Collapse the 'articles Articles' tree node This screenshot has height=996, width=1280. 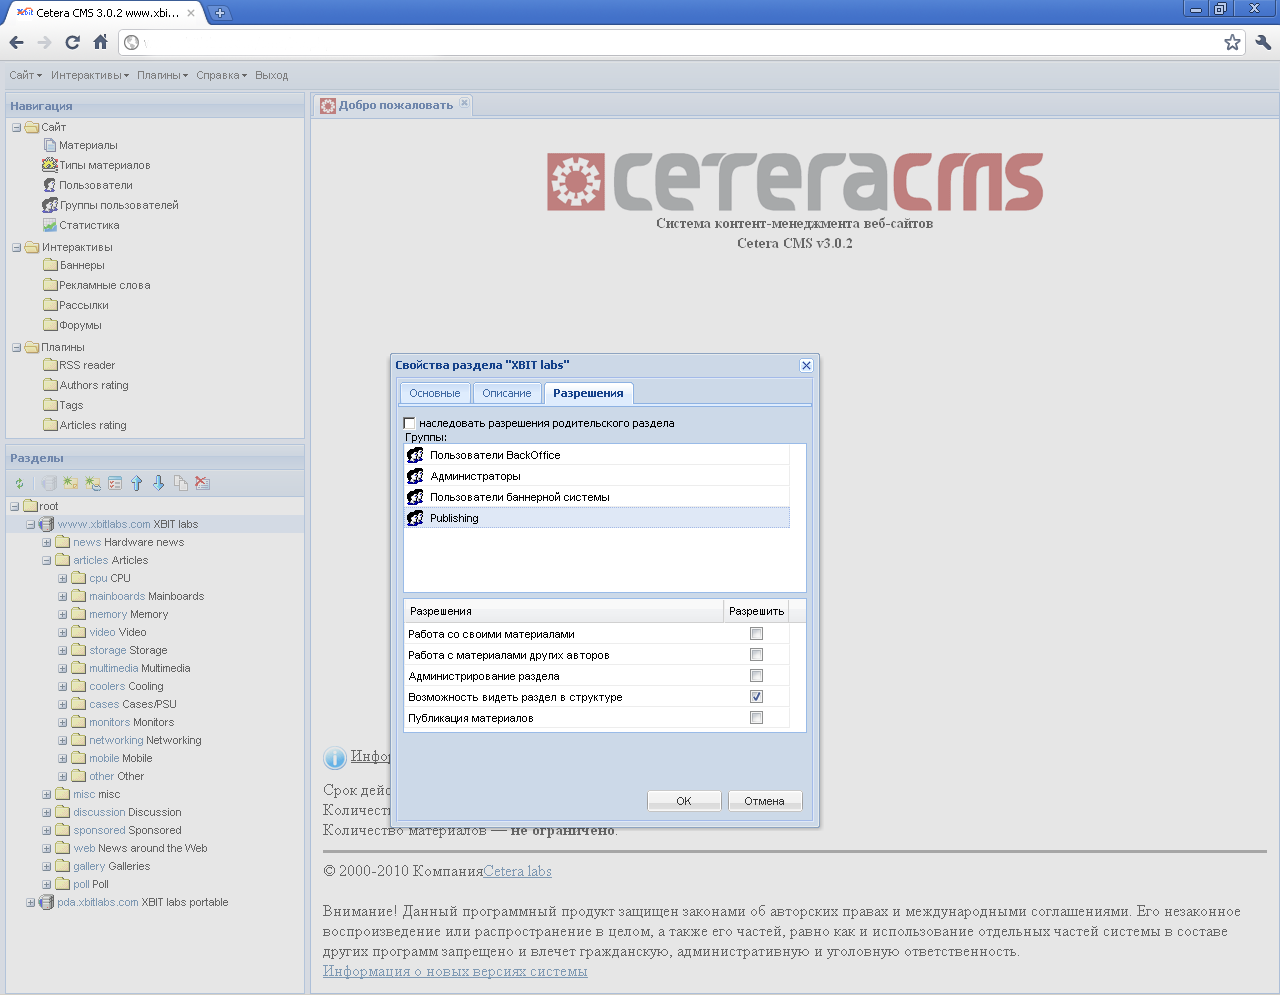46,561
